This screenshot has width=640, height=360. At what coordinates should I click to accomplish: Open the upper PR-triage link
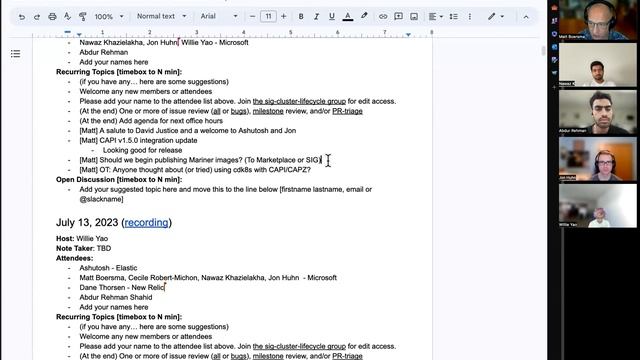(347, 111)
